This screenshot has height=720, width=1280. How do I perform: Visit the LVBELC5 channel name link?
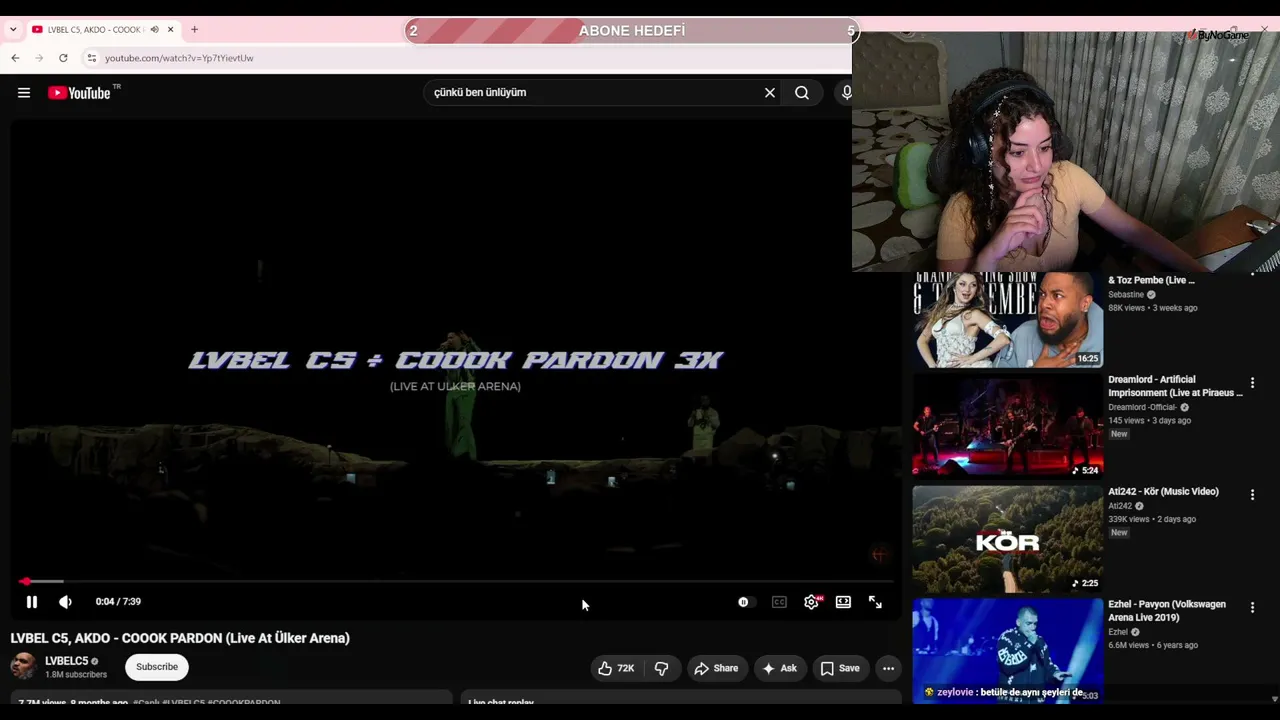pyautogui.click(x=67, y=661)
